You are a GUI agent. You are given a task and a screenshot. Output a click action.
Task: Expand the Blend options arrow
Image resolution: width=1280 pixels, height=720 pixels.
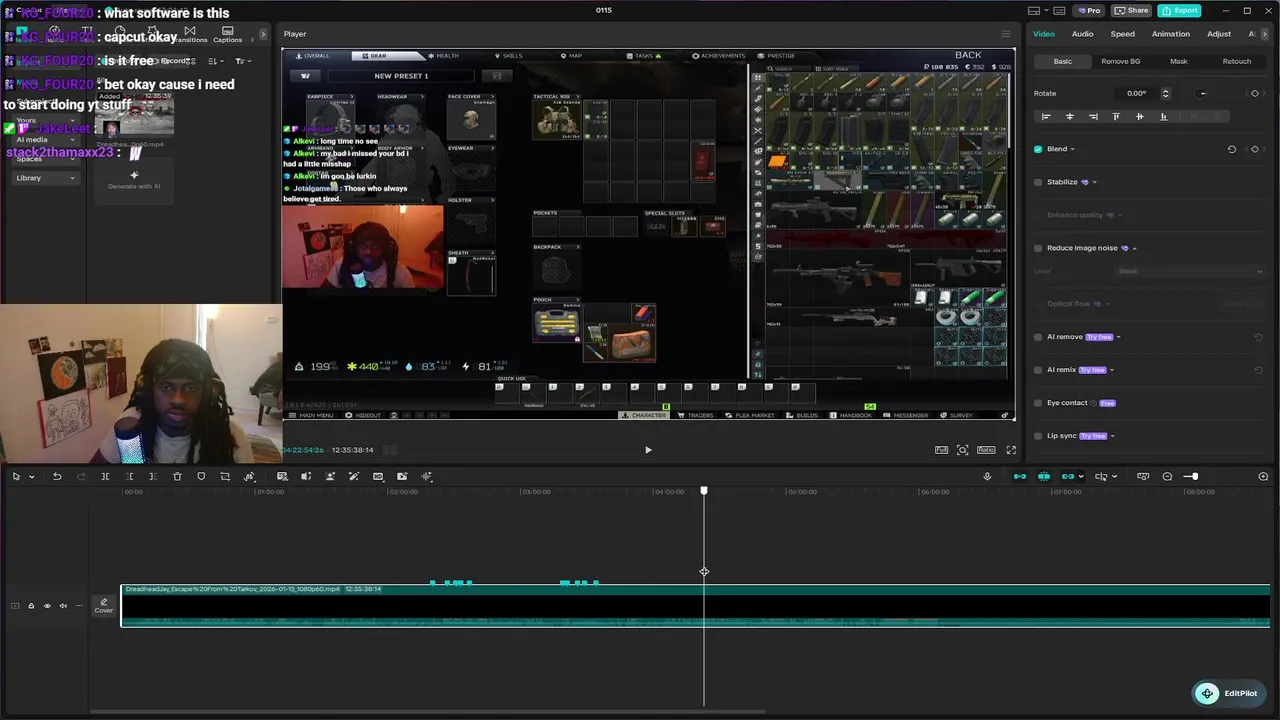click(1073, 149)
